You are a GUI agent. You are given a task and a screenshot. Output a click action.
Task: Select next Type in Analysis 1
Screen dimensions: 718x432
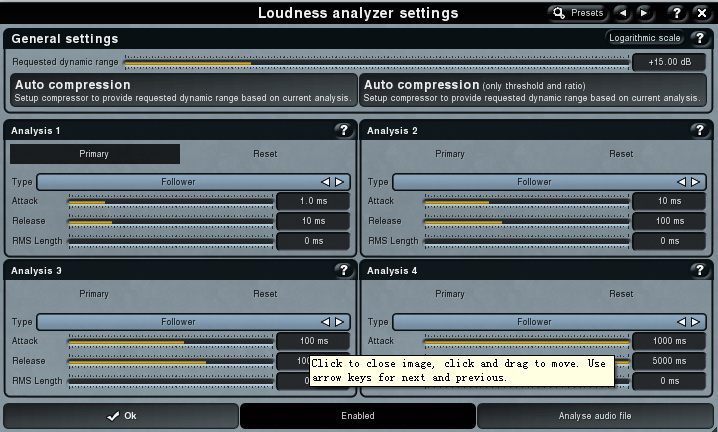(339, 182)
